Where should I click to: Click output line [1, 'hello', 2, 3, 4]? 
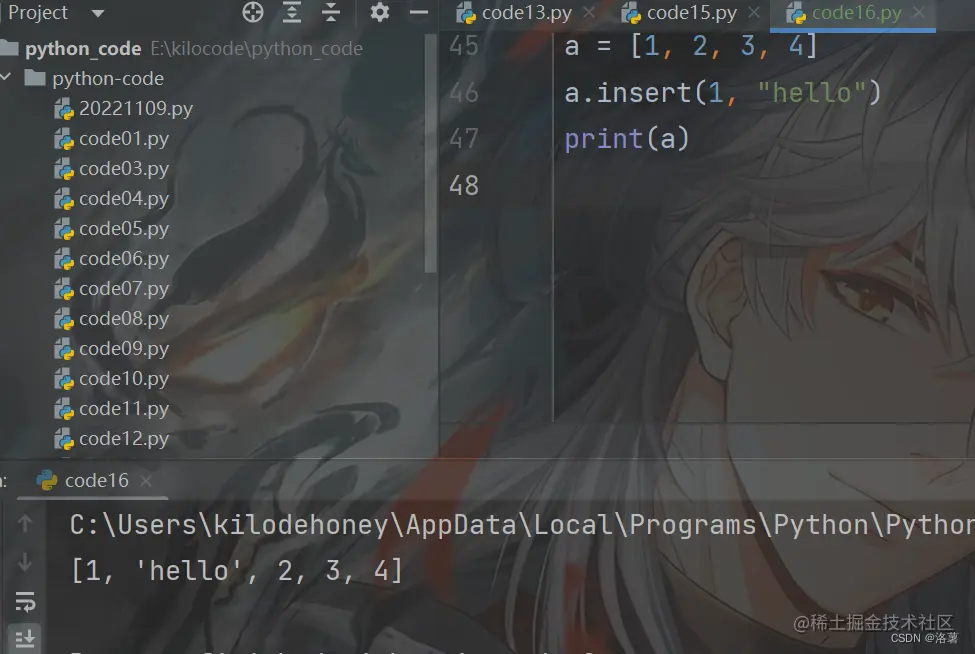[237, 571]
